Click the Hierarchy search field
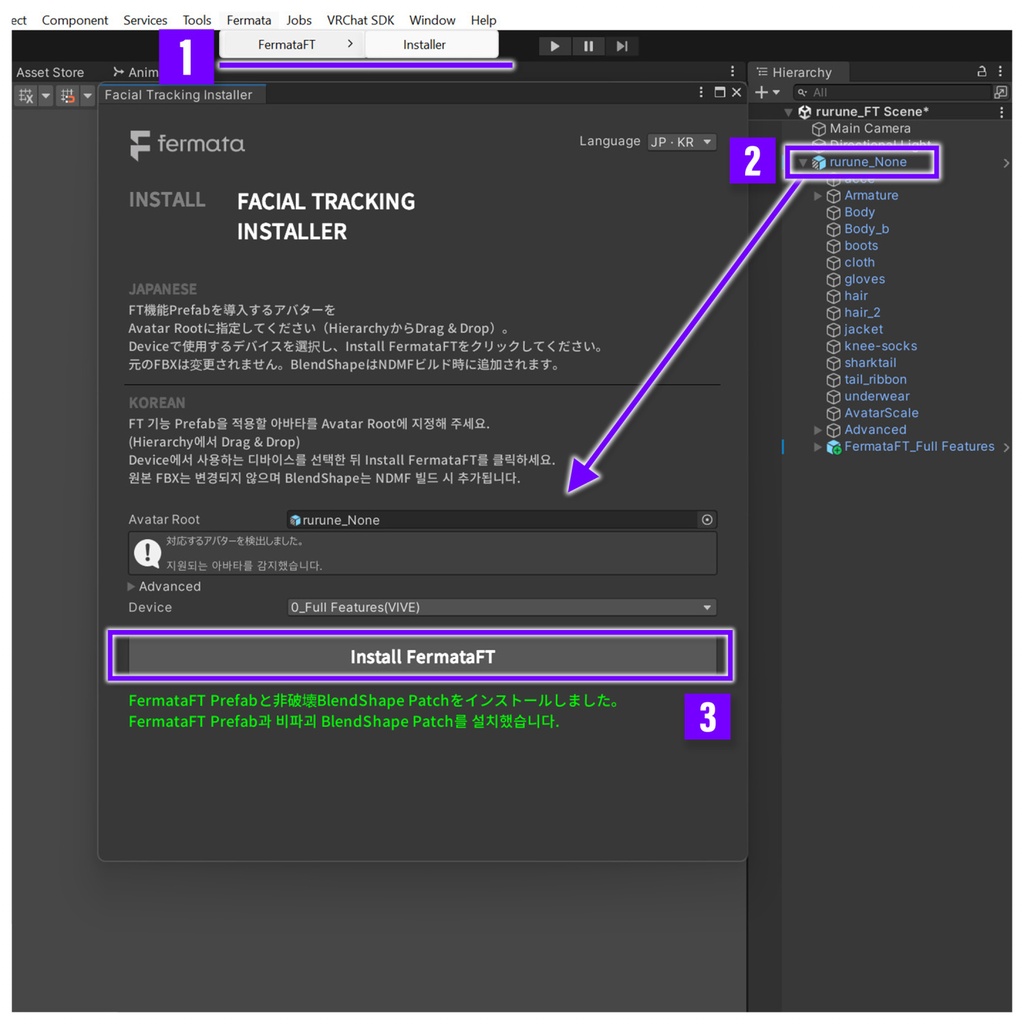Image resolution: width=1024 pixels, height=1024 pixels. tap(892, 93)
